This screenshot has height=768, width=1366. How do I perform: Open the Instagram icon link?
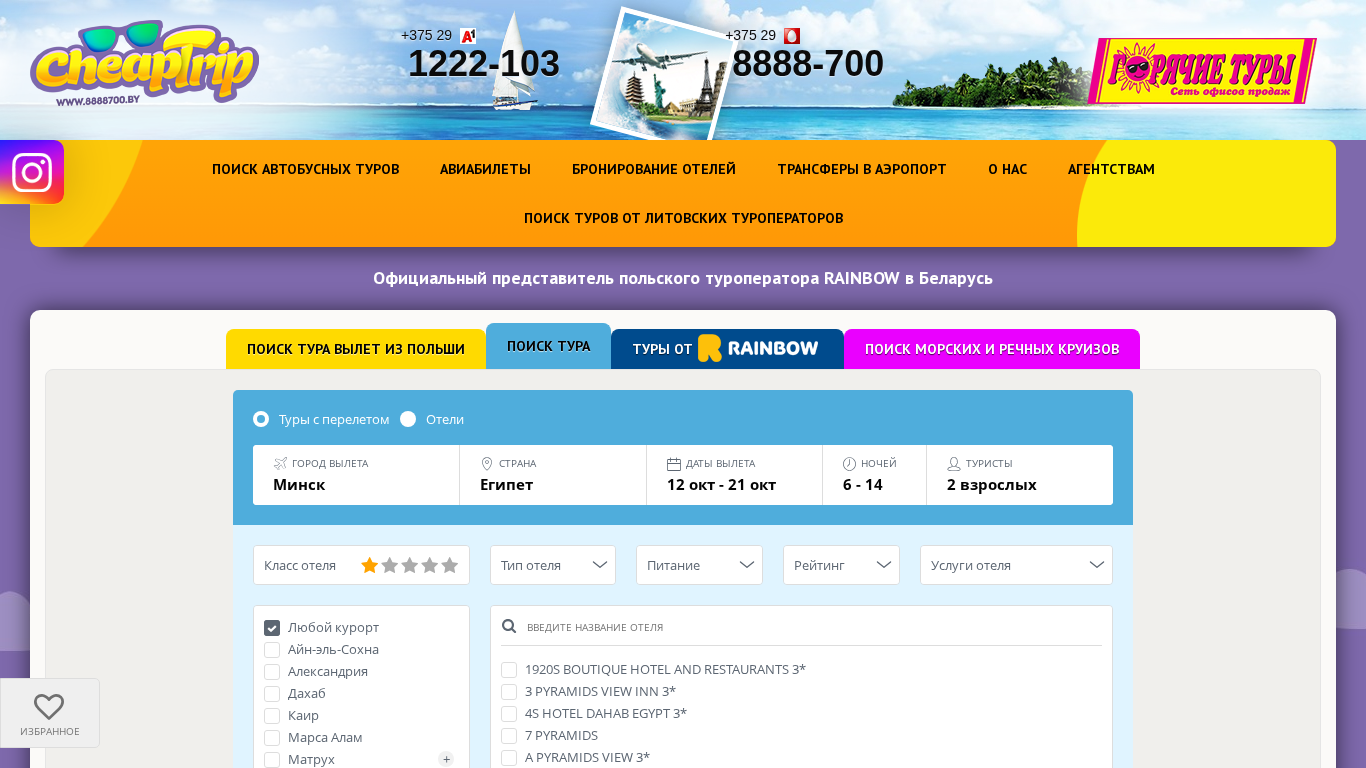tap(32, 172)
